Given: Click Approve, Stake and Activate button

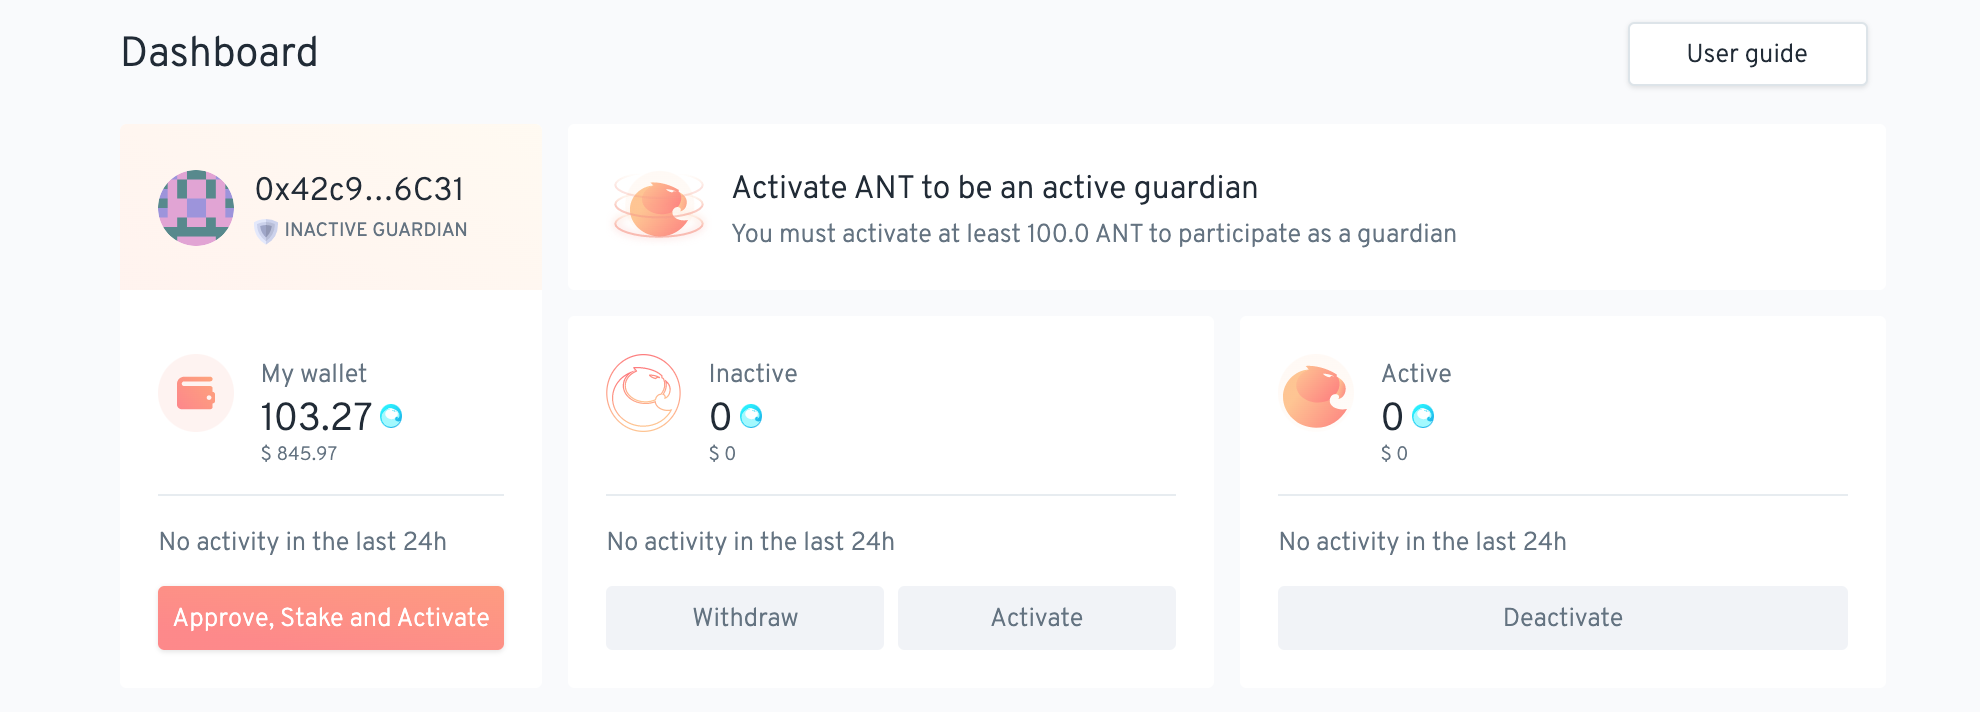Looking at the screenshot, I should pyautogui.click(x=331, y=618).
